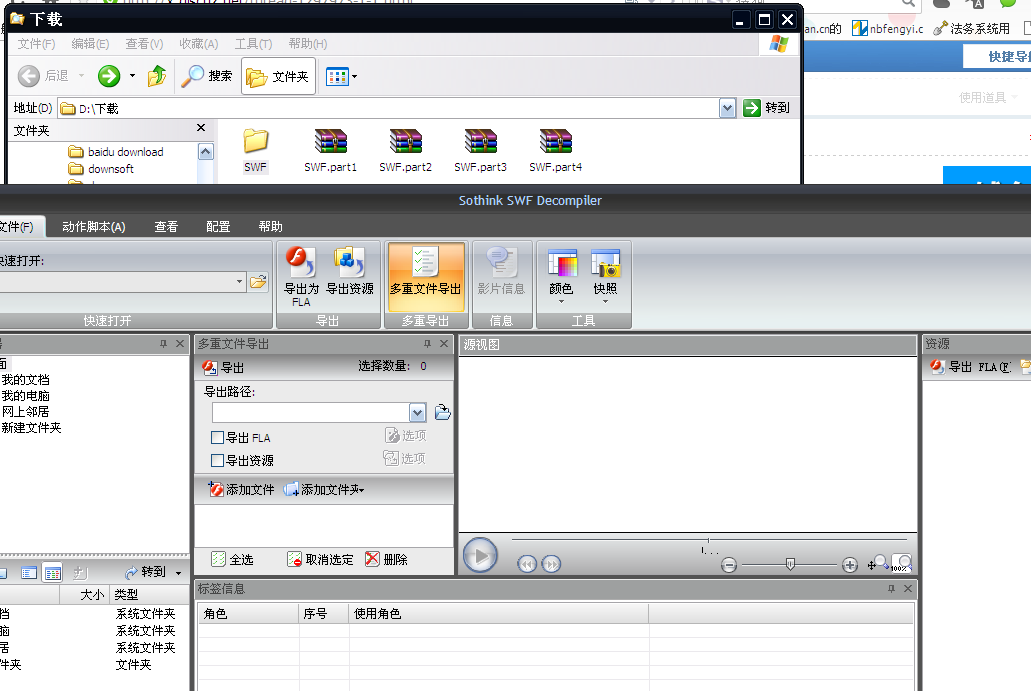Open 编辑(E) menu in 下载 window
Screen dimensions: 1031x691
point(90,44)
